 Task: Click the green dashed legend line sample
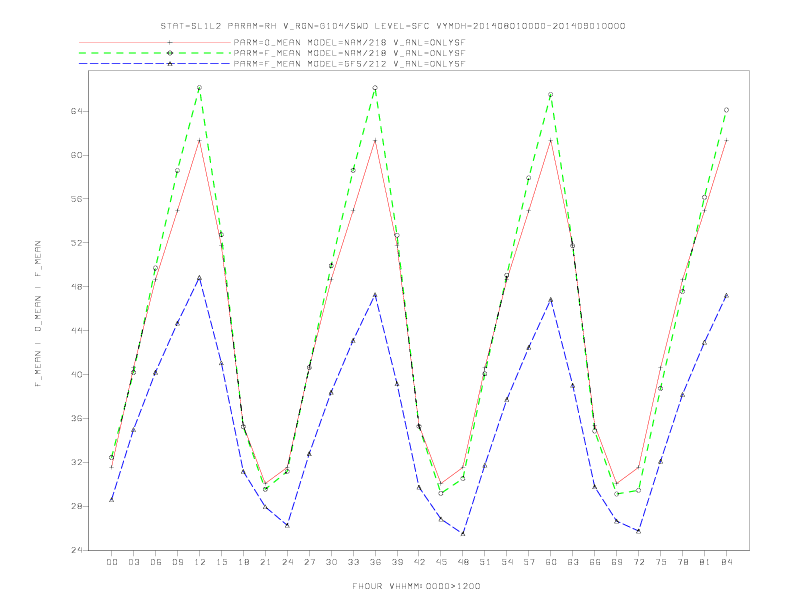pyautogui.click(x=155, y=53)
